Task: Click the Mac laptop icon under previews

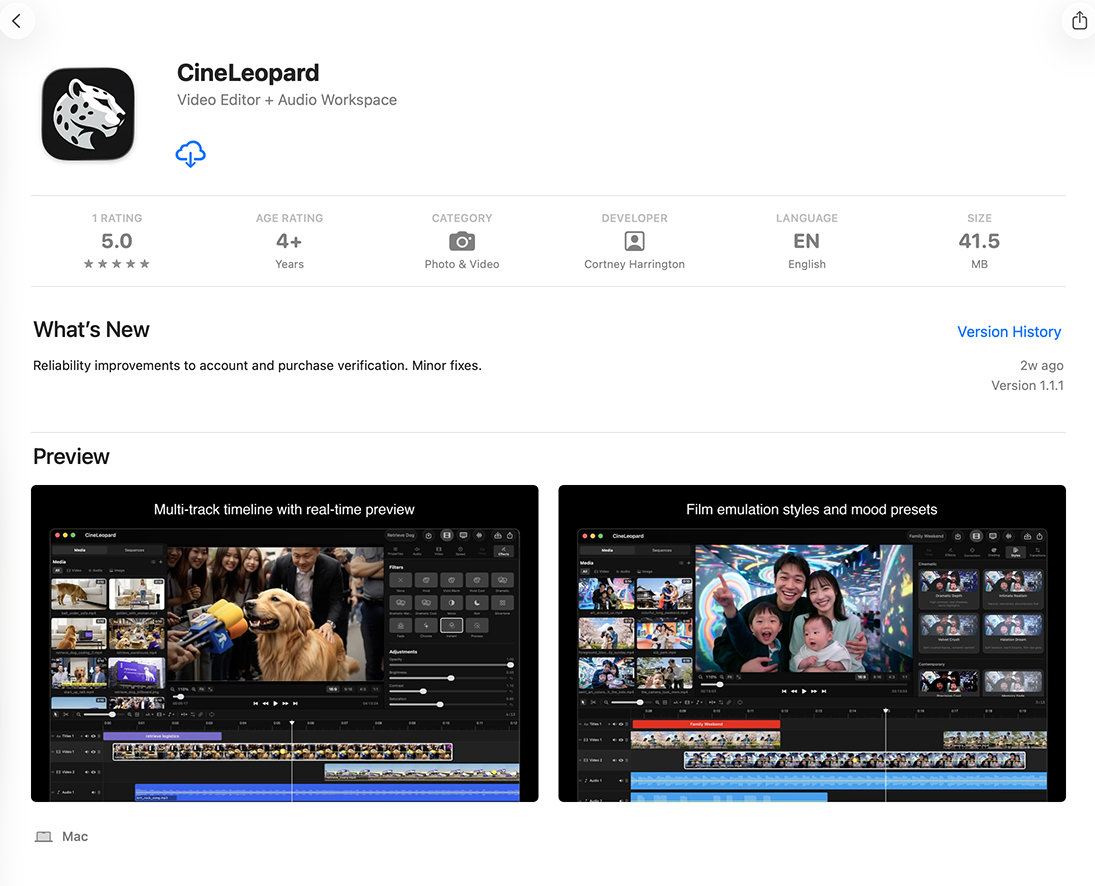Action: pyautogui.click(x=43, y=836)
